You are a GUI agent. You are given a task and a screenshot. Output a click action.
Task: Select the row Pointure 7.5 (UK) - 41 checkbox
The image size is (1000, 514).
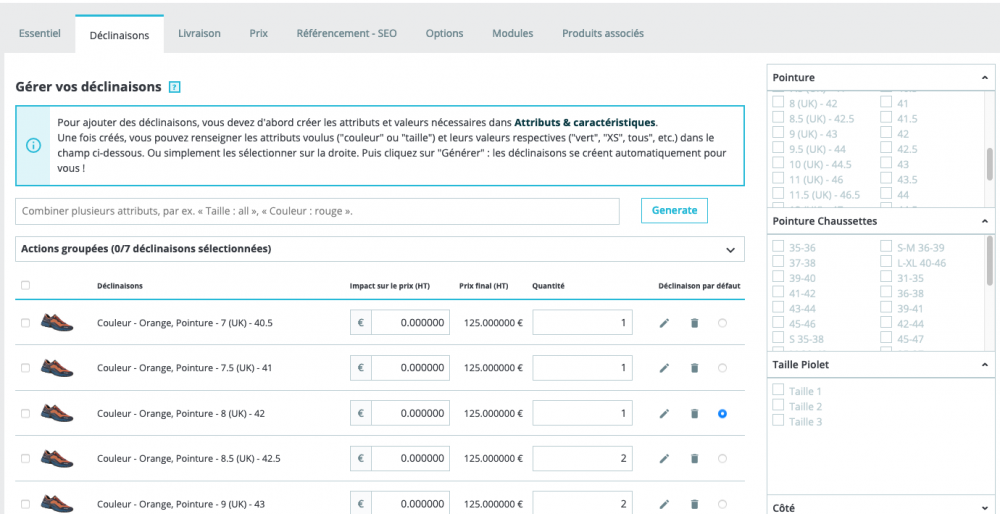coord(26,368)
